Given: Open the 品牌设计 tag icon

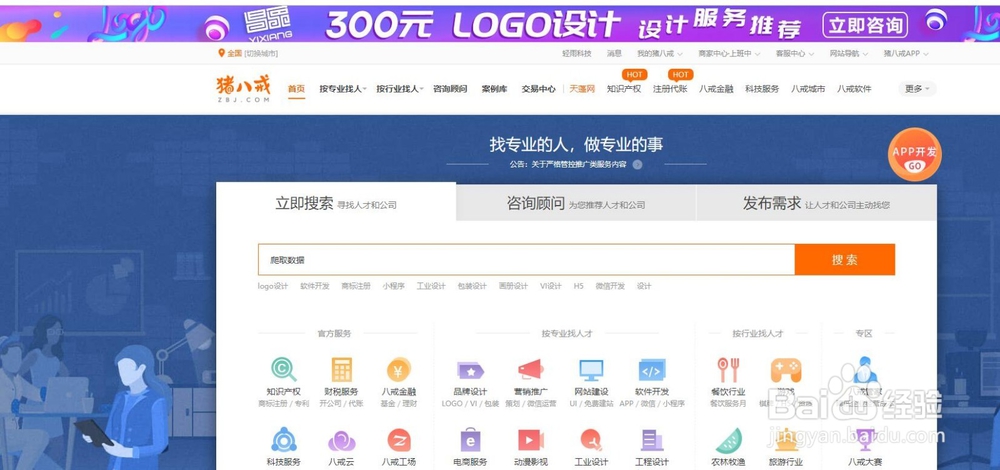Looking at the screenshot, I should pos(471,370).
